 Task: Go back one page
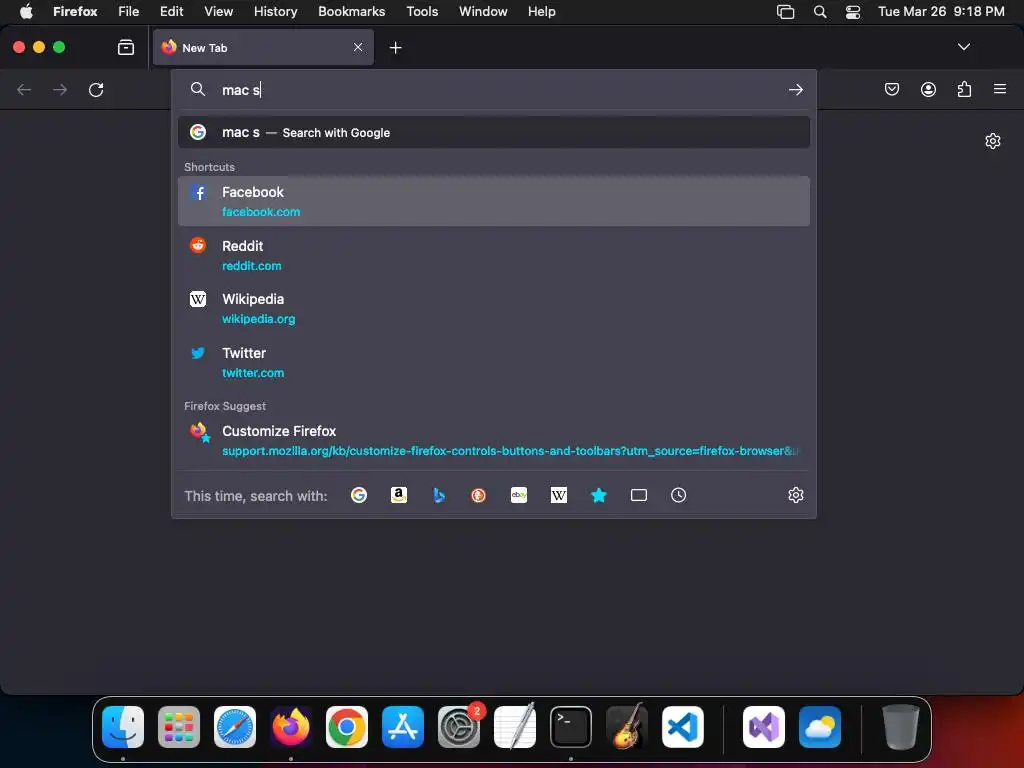(24, 89)
